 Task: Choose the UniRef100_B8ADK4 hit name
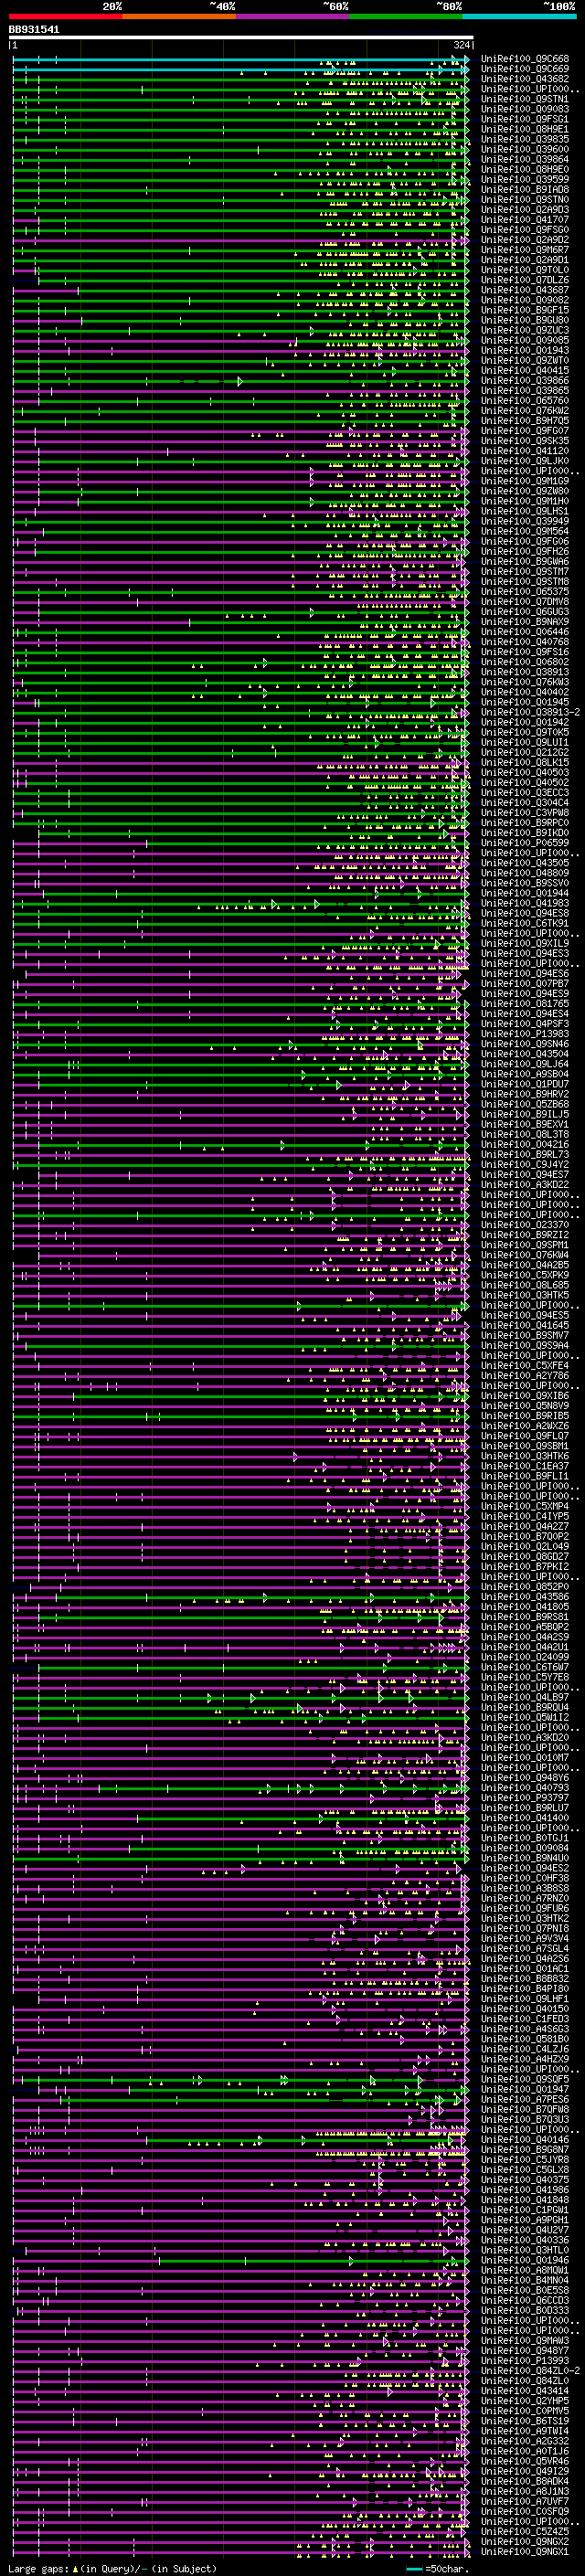tap(524, 2480)
